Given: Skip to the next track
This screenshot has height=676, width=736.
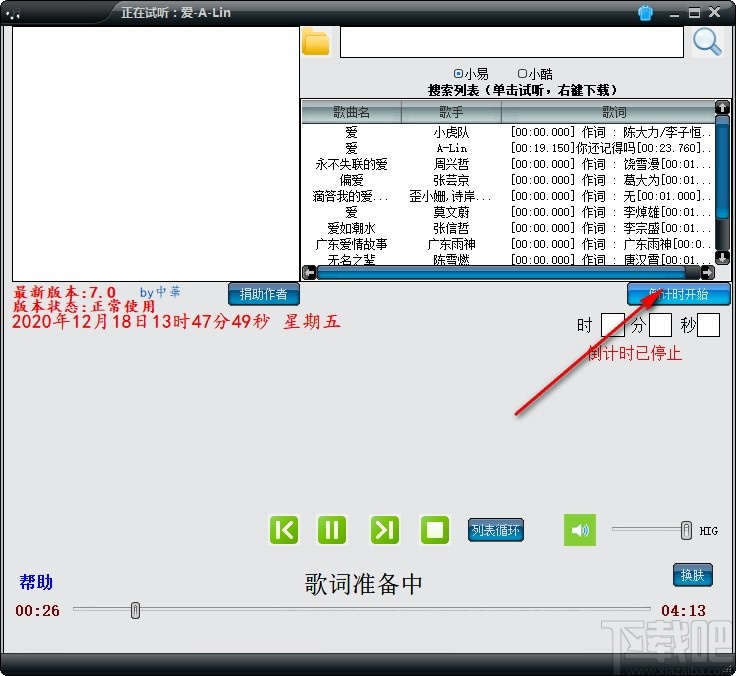Looking at the screenshot, I should click(385, 530).
